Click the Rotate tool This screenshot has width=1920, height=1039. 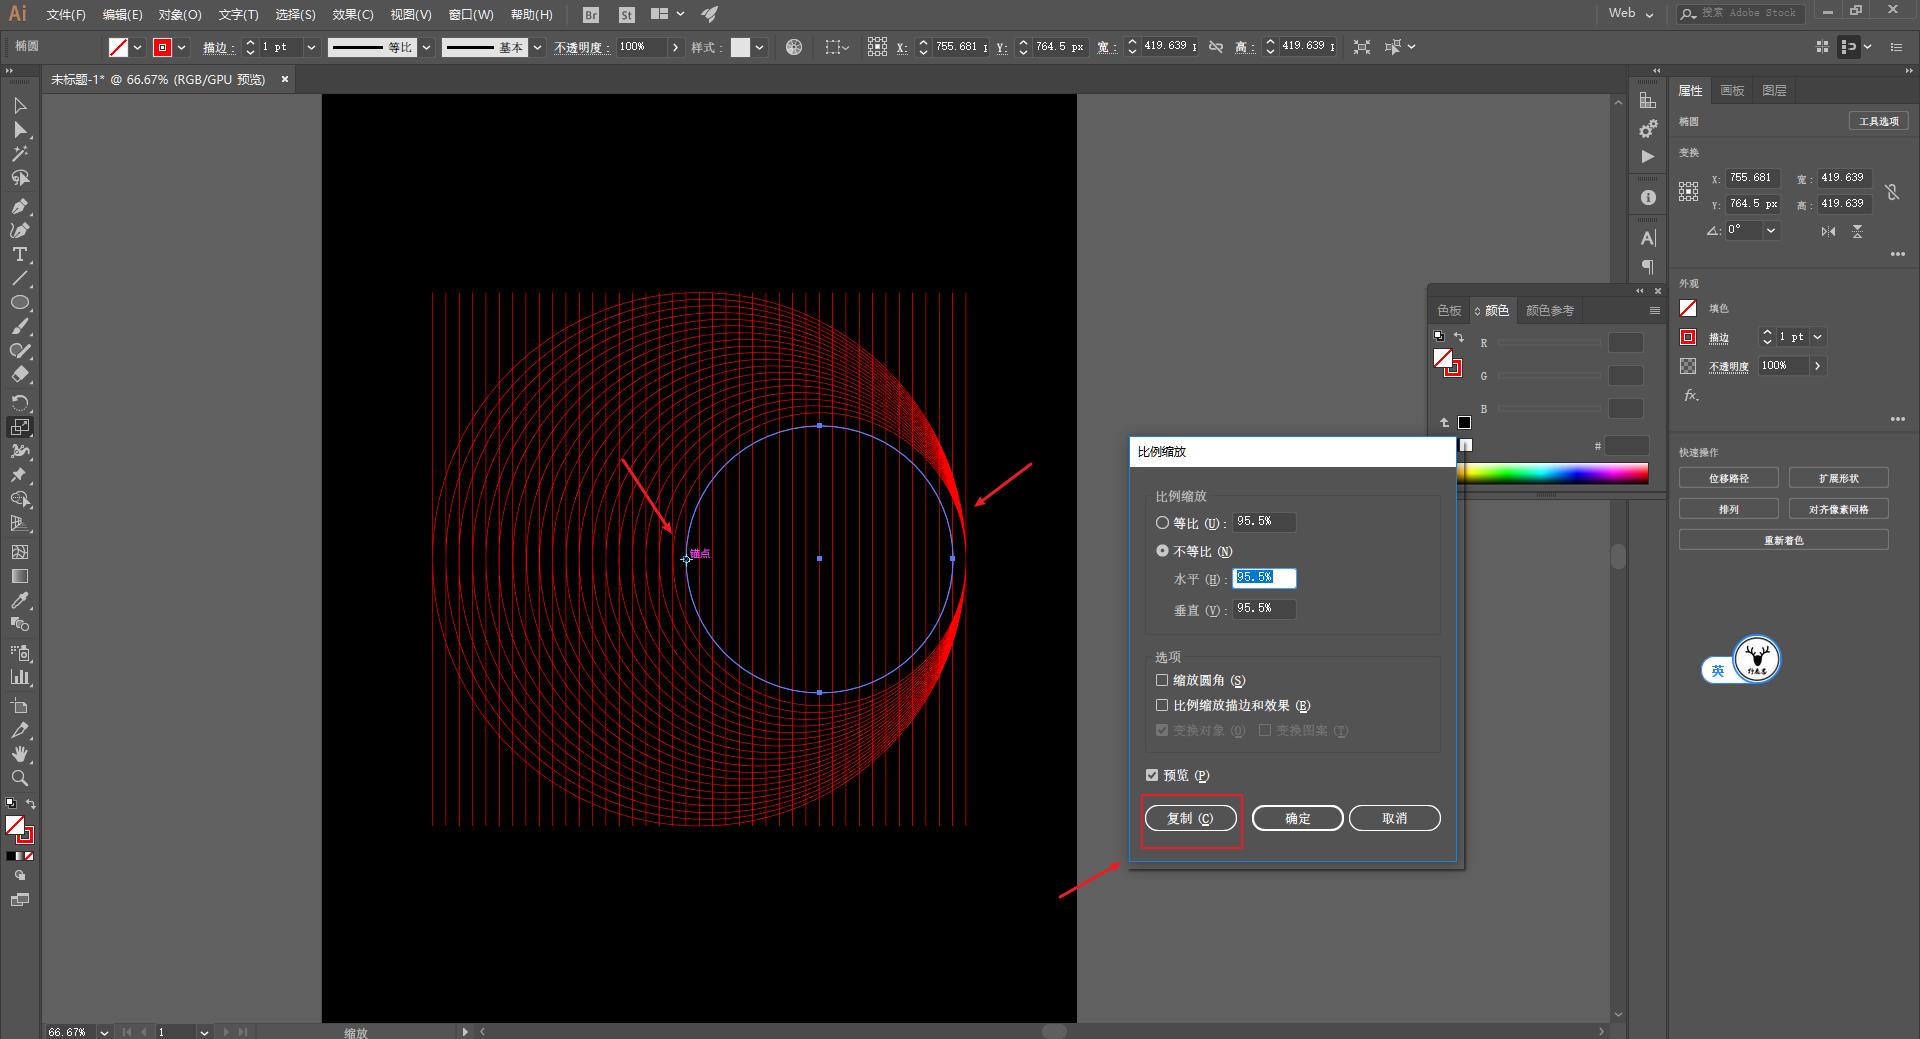click(x=19, y=402)
